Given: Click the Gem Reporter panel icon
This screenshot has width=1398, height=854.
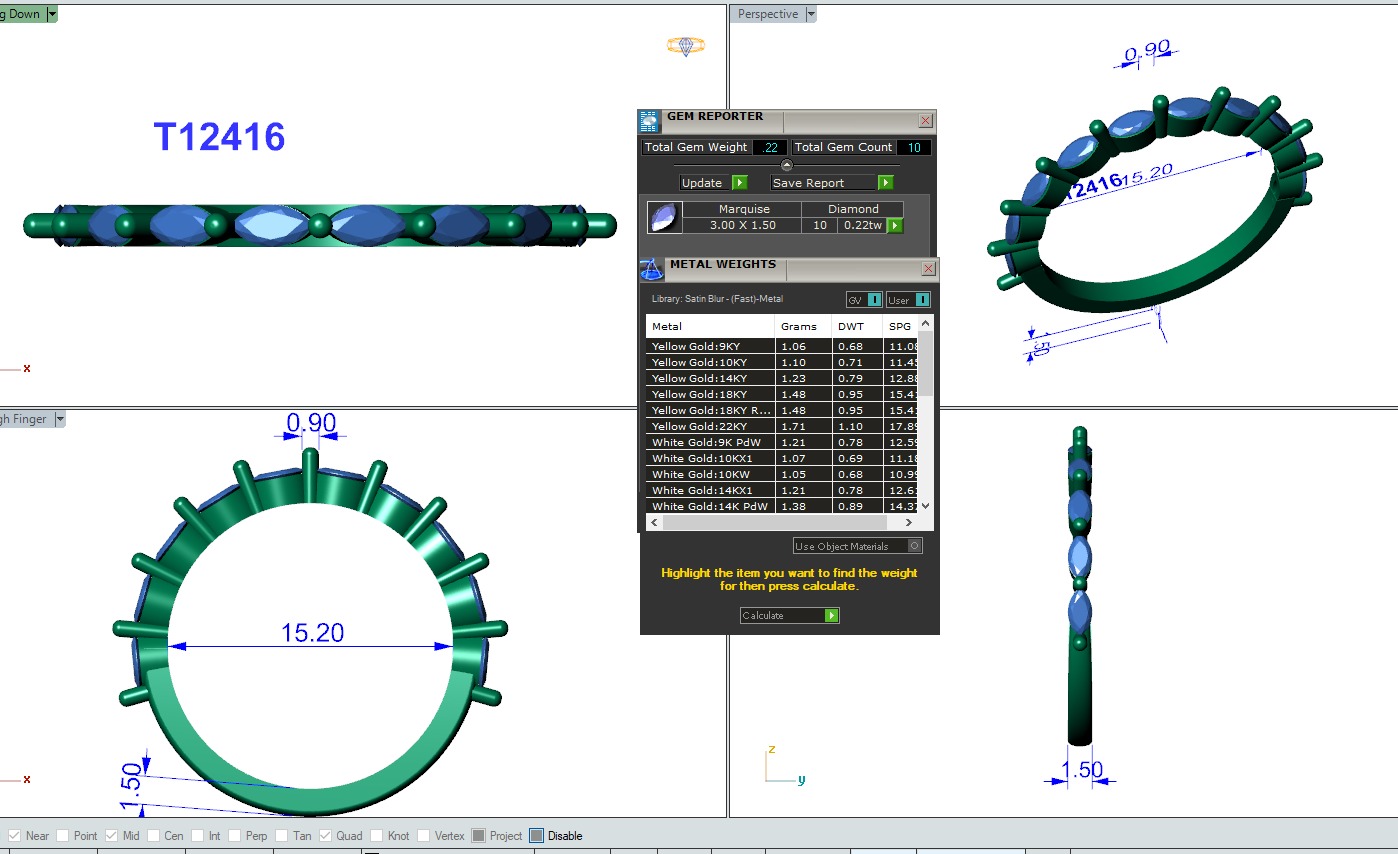Looking at the screenshot, I should pos(650,121).
